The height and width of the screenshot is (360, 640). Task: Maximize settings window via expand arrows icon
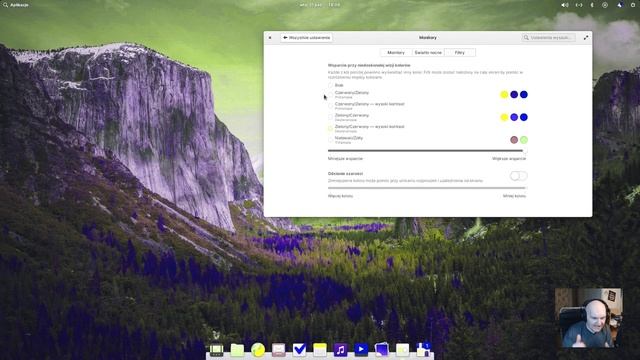click(x=586, y=38)
